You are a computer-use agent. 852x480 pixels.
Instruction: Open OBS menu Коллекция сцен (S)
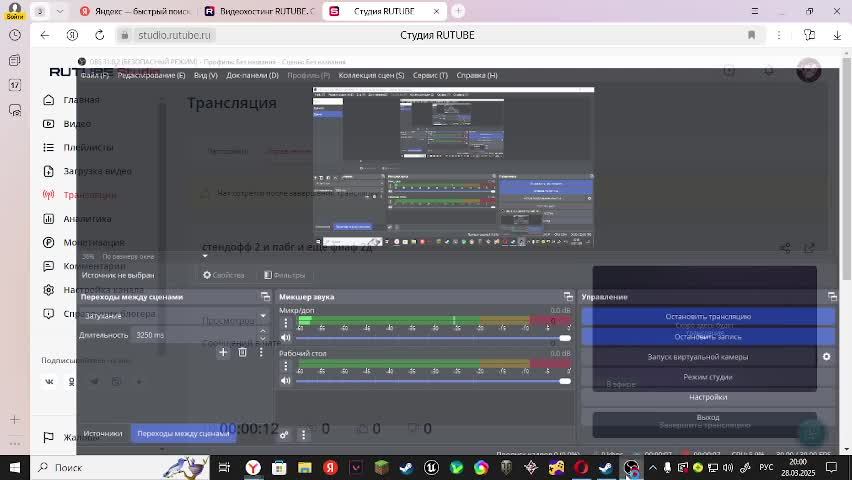pyautogui.click(x=371, y=75)
